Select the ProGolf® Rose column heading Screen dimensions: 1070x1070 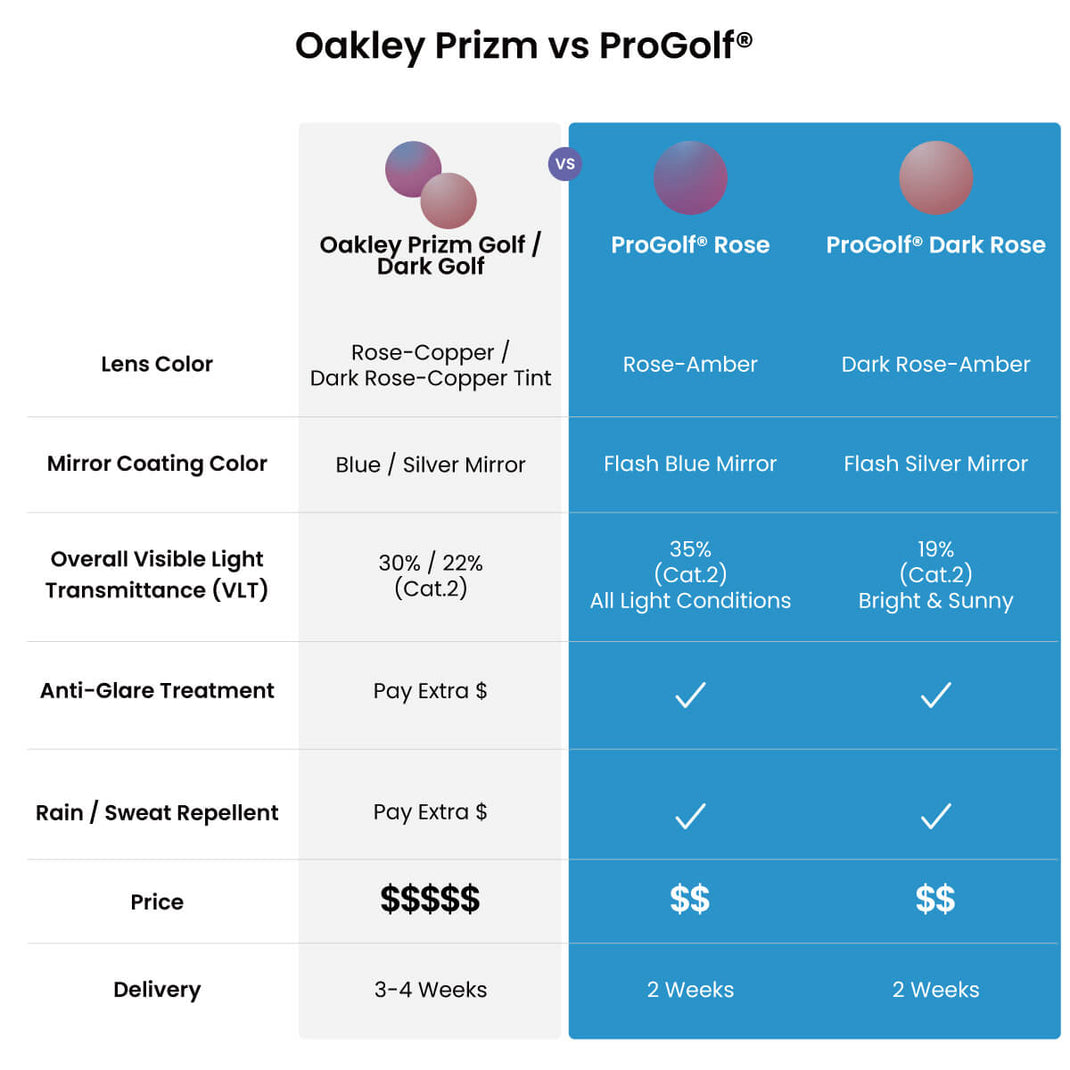tap(690, 244)
